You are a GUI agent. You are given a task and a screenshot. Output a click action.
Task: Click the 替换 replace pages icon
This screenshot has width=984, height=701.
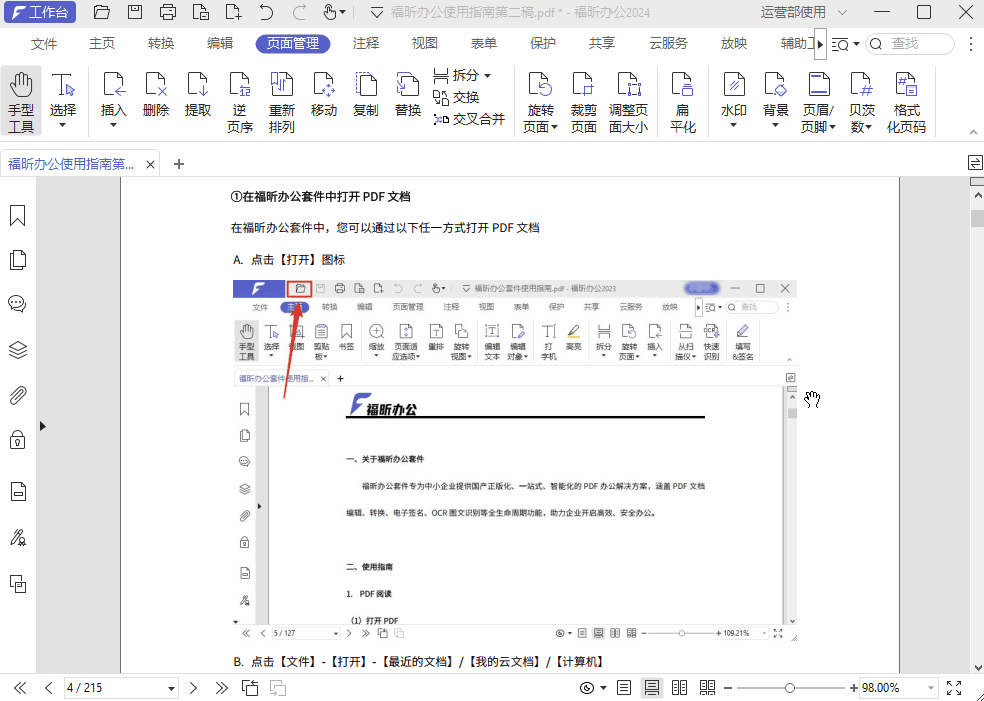click(x=407, y=95)
